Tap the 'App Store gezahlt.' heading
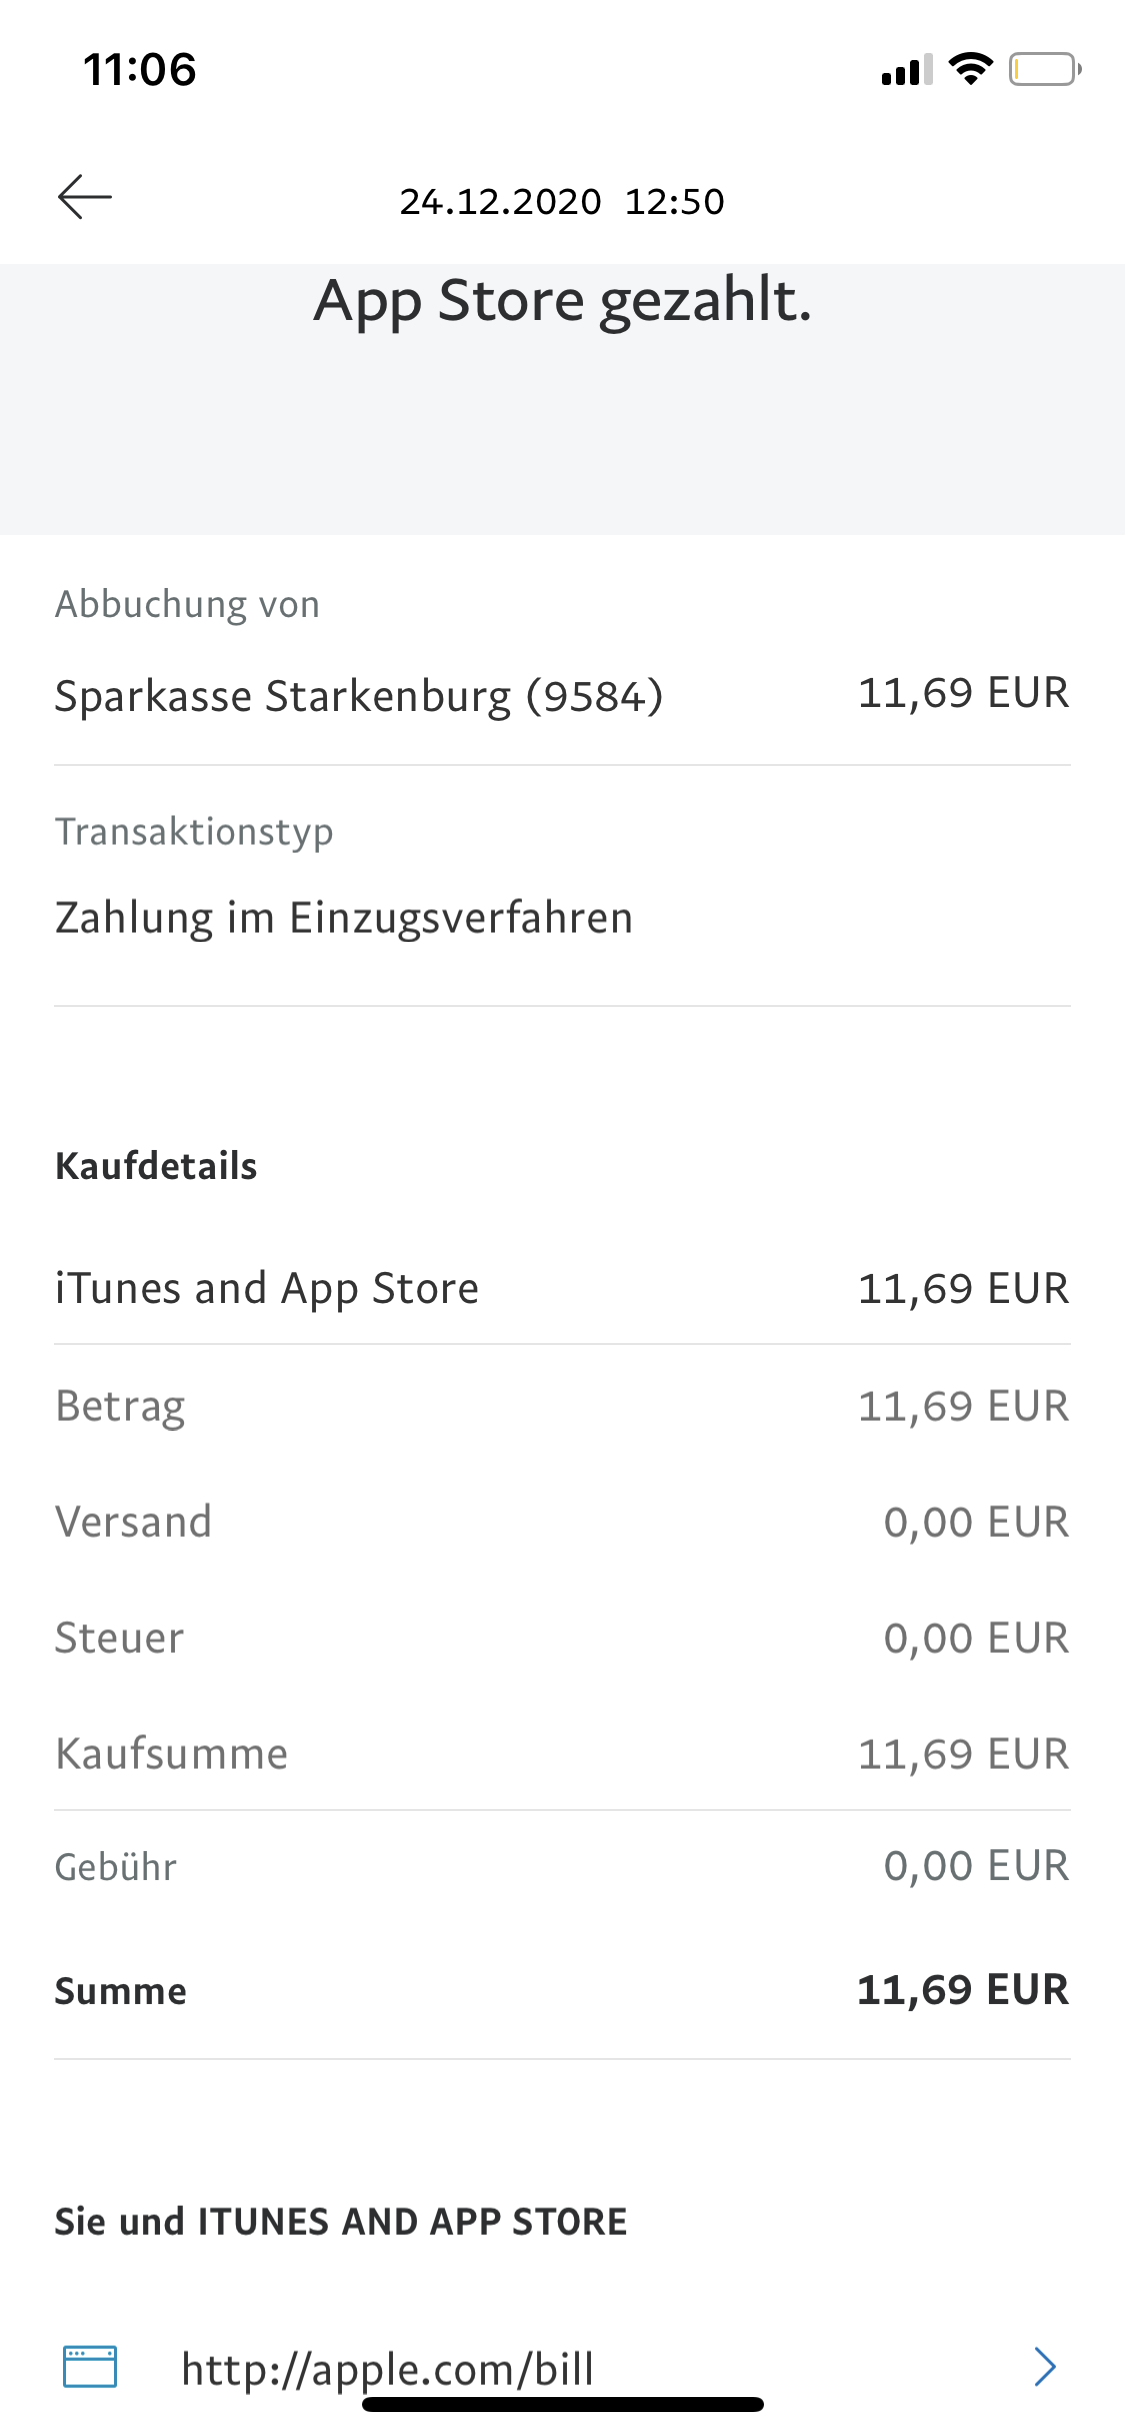The width and height of the screenshot is (1125, 2436). tap(562, 300)
